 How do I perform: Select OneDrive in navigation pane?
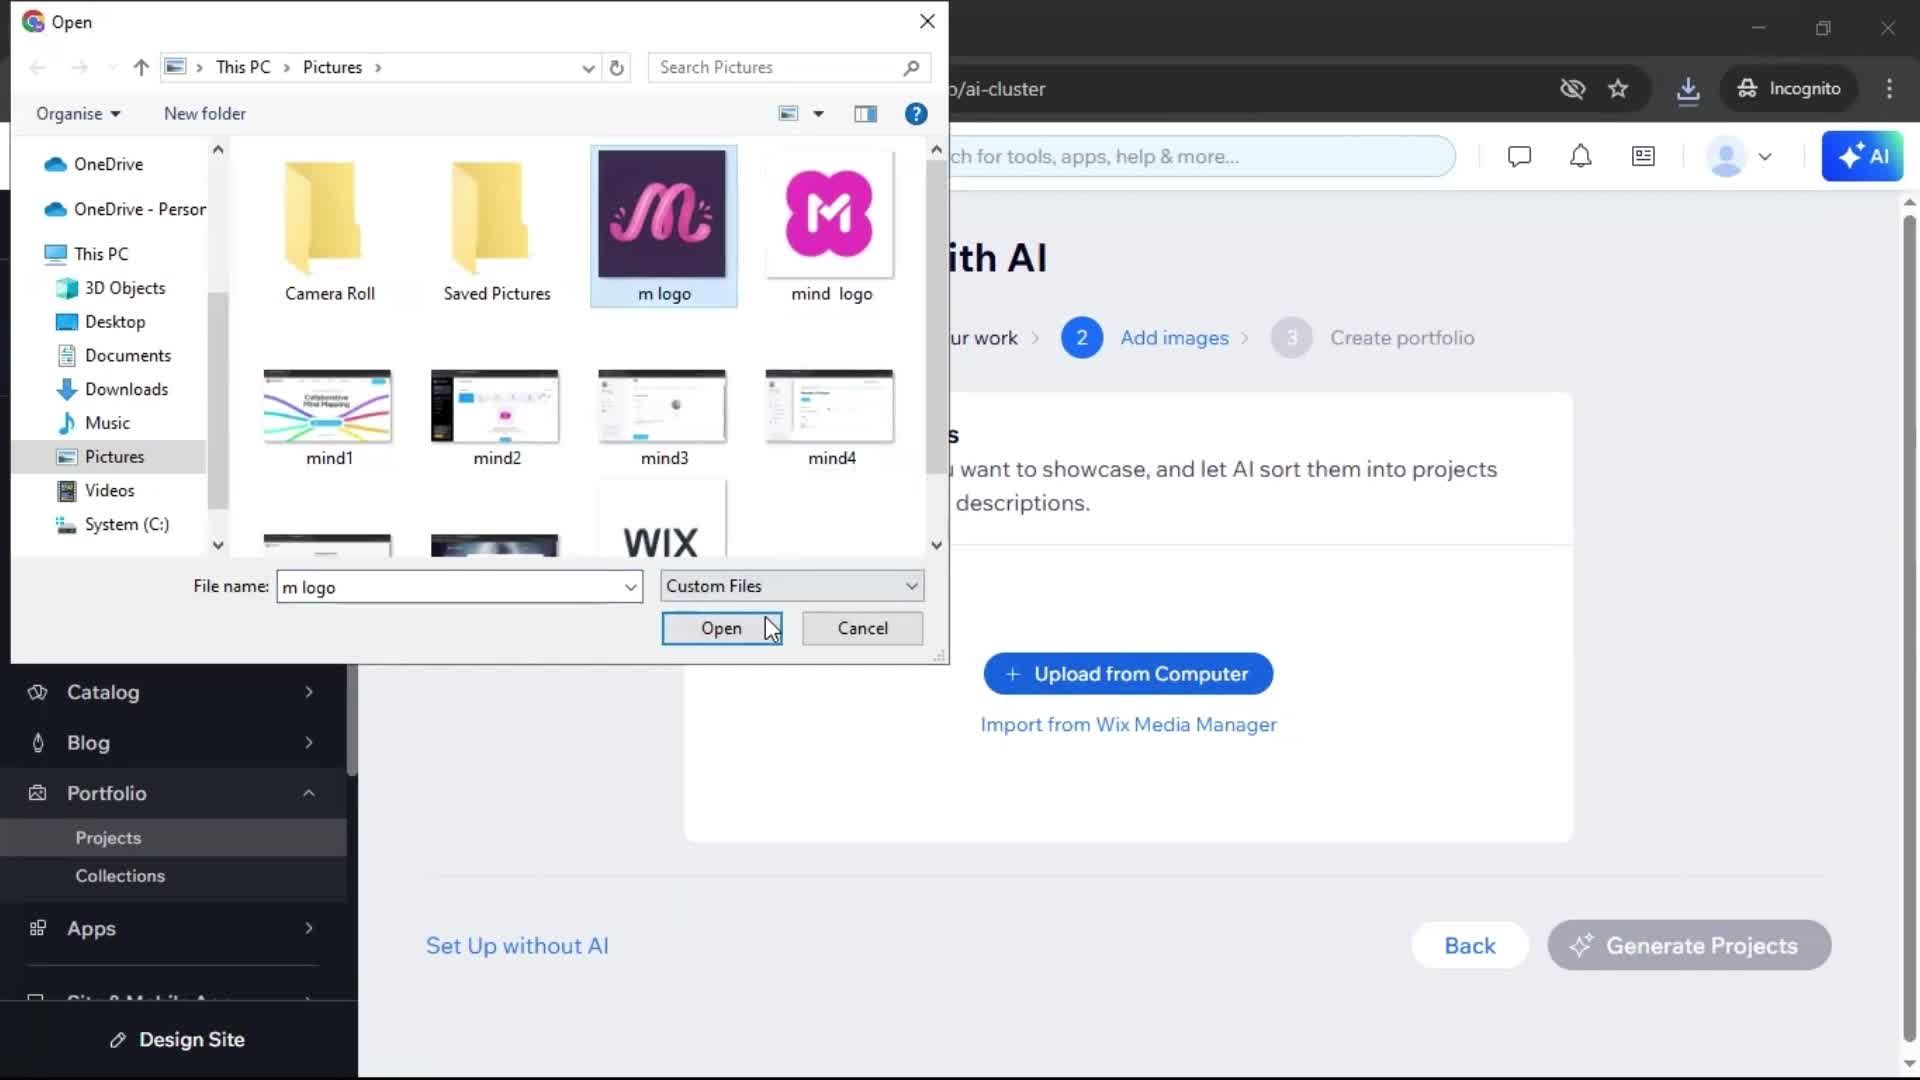pyautogui.click(x=108, y=164)
